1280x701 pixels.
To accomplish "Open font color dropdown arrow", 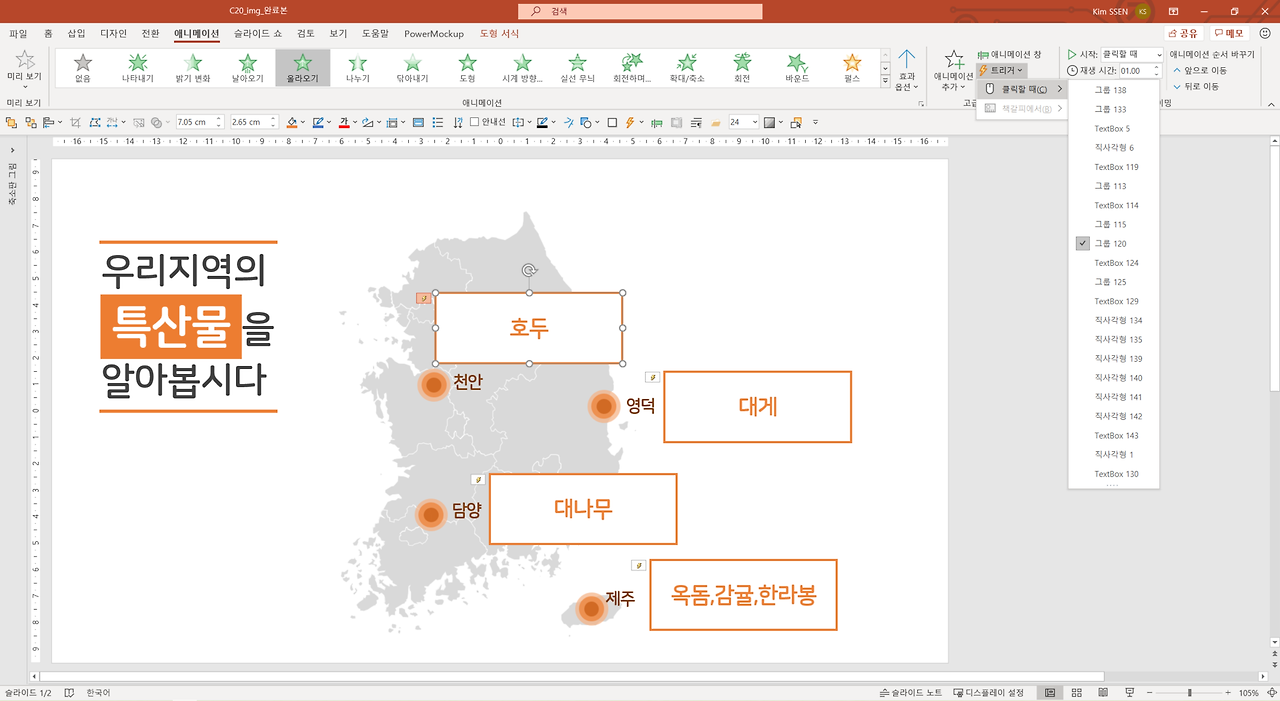I will 356,122.
